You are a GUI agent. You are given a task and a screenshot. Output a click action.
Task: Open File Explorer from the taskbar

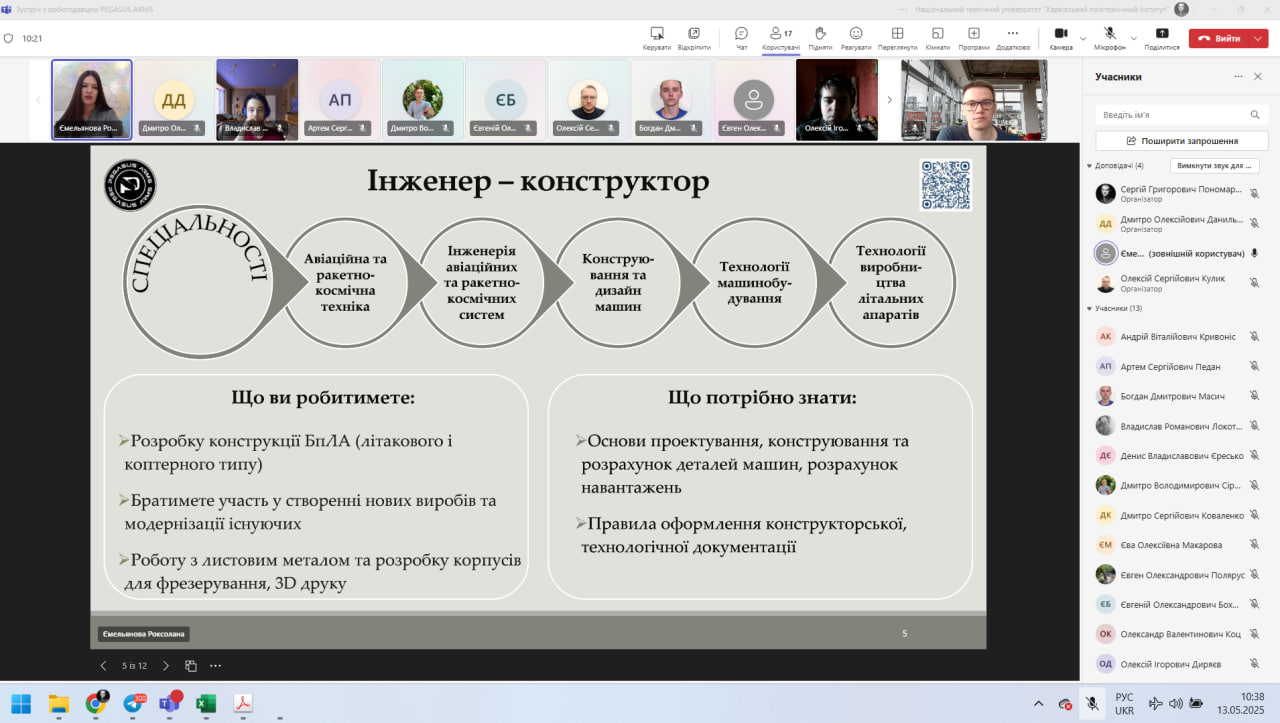coord(59,703)
